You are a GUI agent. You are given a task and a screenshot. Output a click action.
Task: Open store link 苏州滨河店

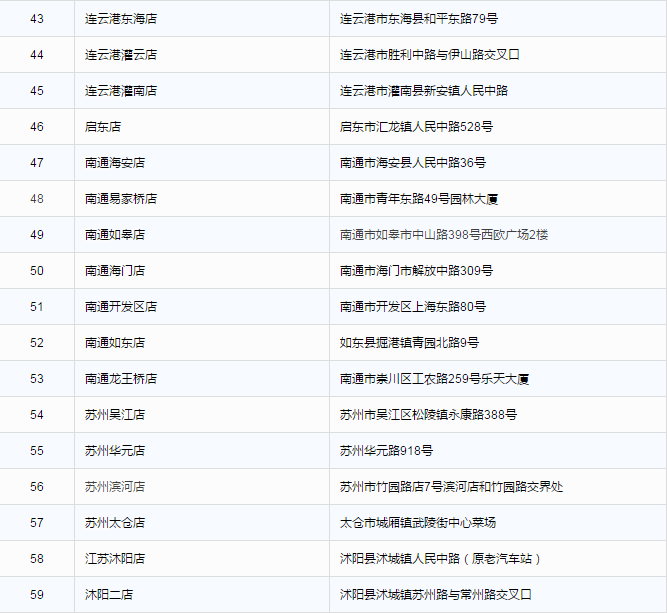(115, 487)
